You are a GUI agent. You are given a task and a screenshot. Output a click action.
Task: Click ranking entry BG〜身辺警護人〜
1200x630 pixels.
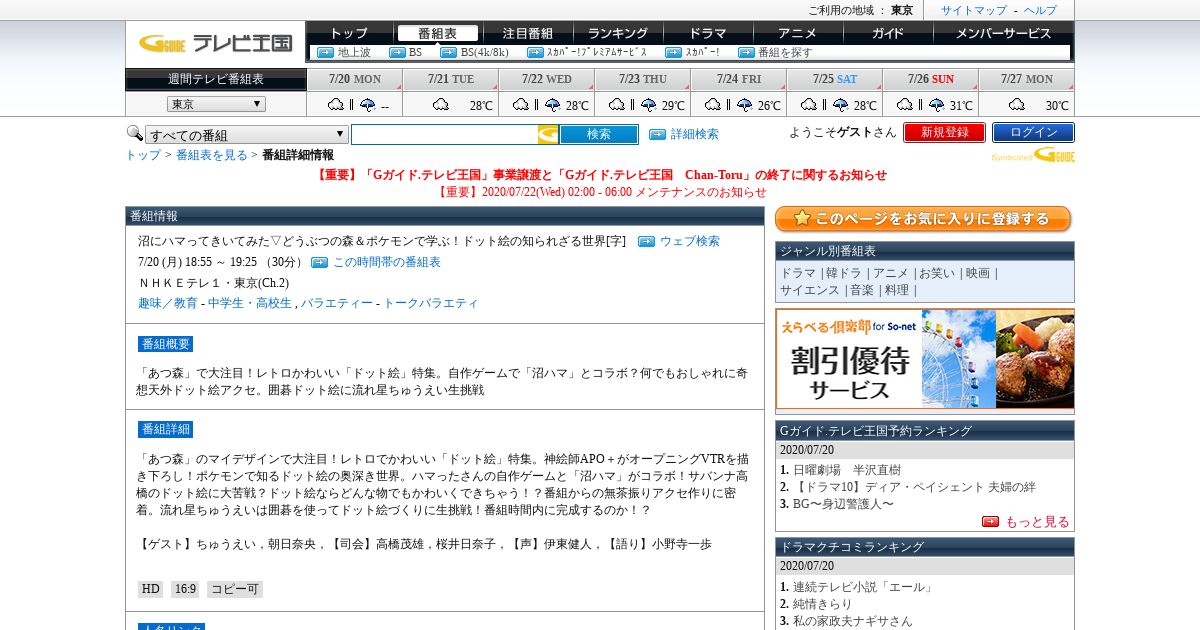[x=843, y=504]
